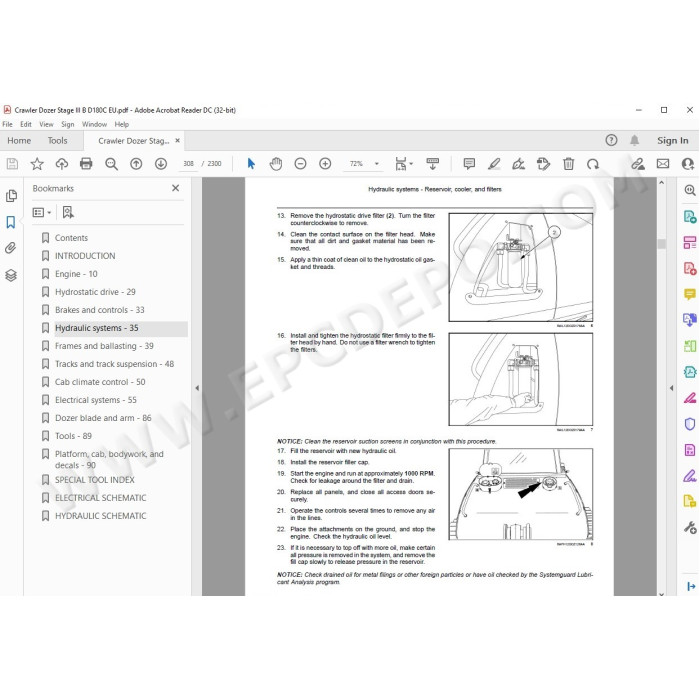
Task: Click the Help question mark icon
Action: [611, 140]
